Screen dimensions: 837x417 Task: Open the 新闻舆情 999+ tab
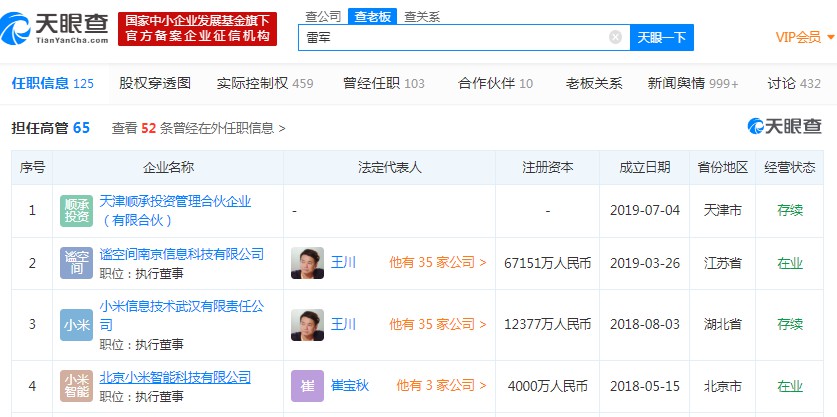point(693,83)
